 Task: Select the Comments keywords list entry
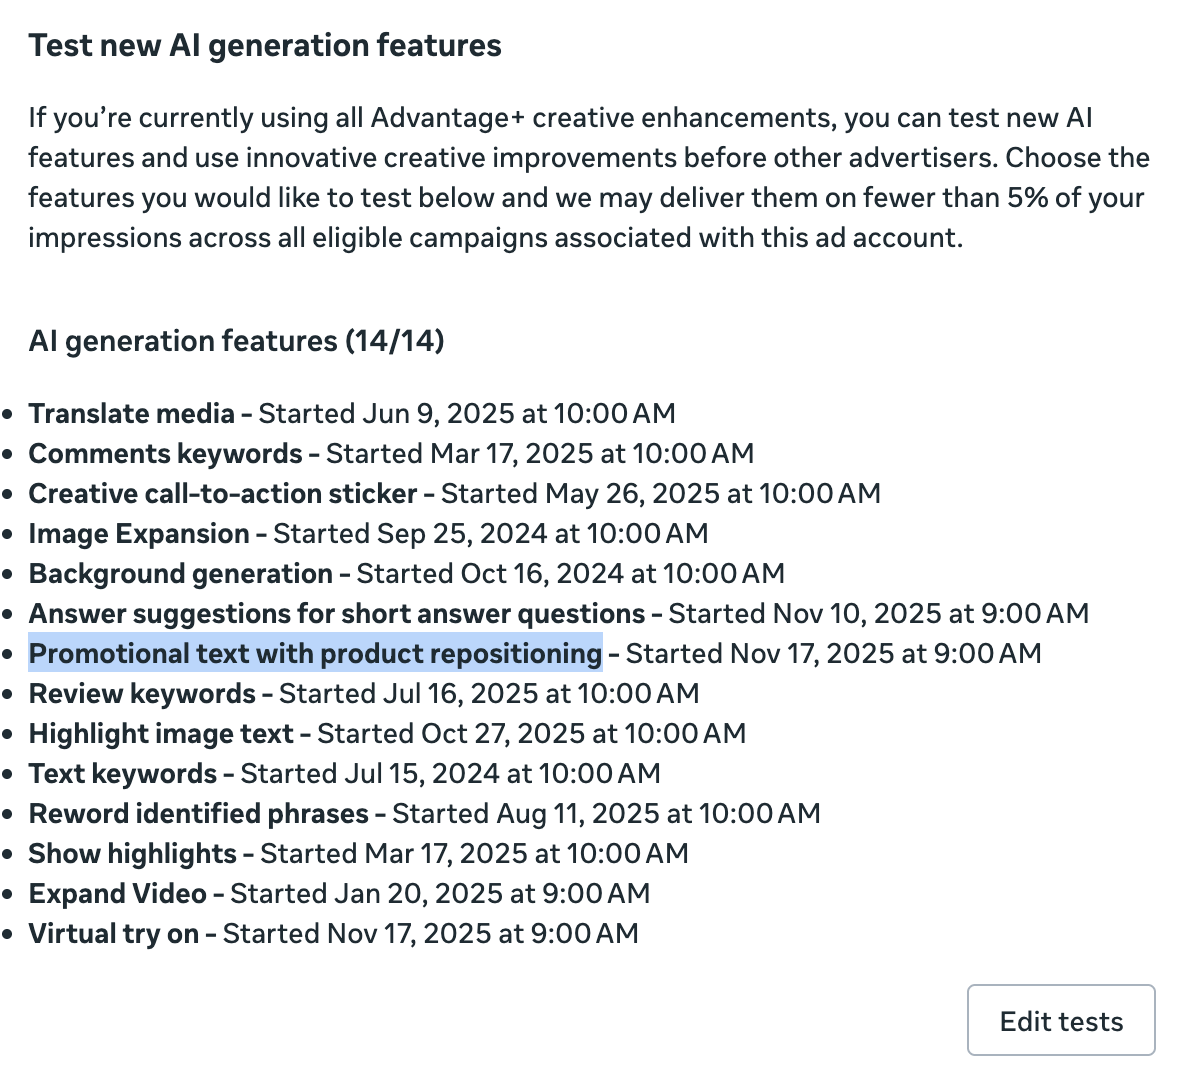[x=165, y=454]
